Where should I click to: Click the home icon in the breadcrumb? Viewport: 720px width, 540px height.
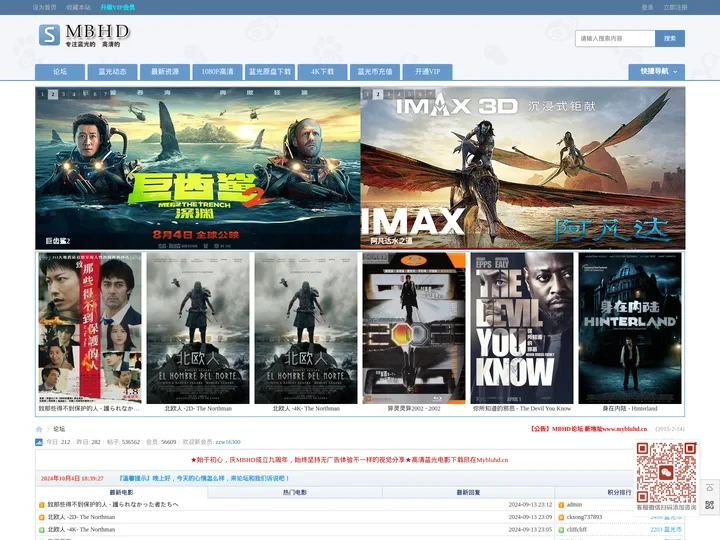[x=39, y=429]
